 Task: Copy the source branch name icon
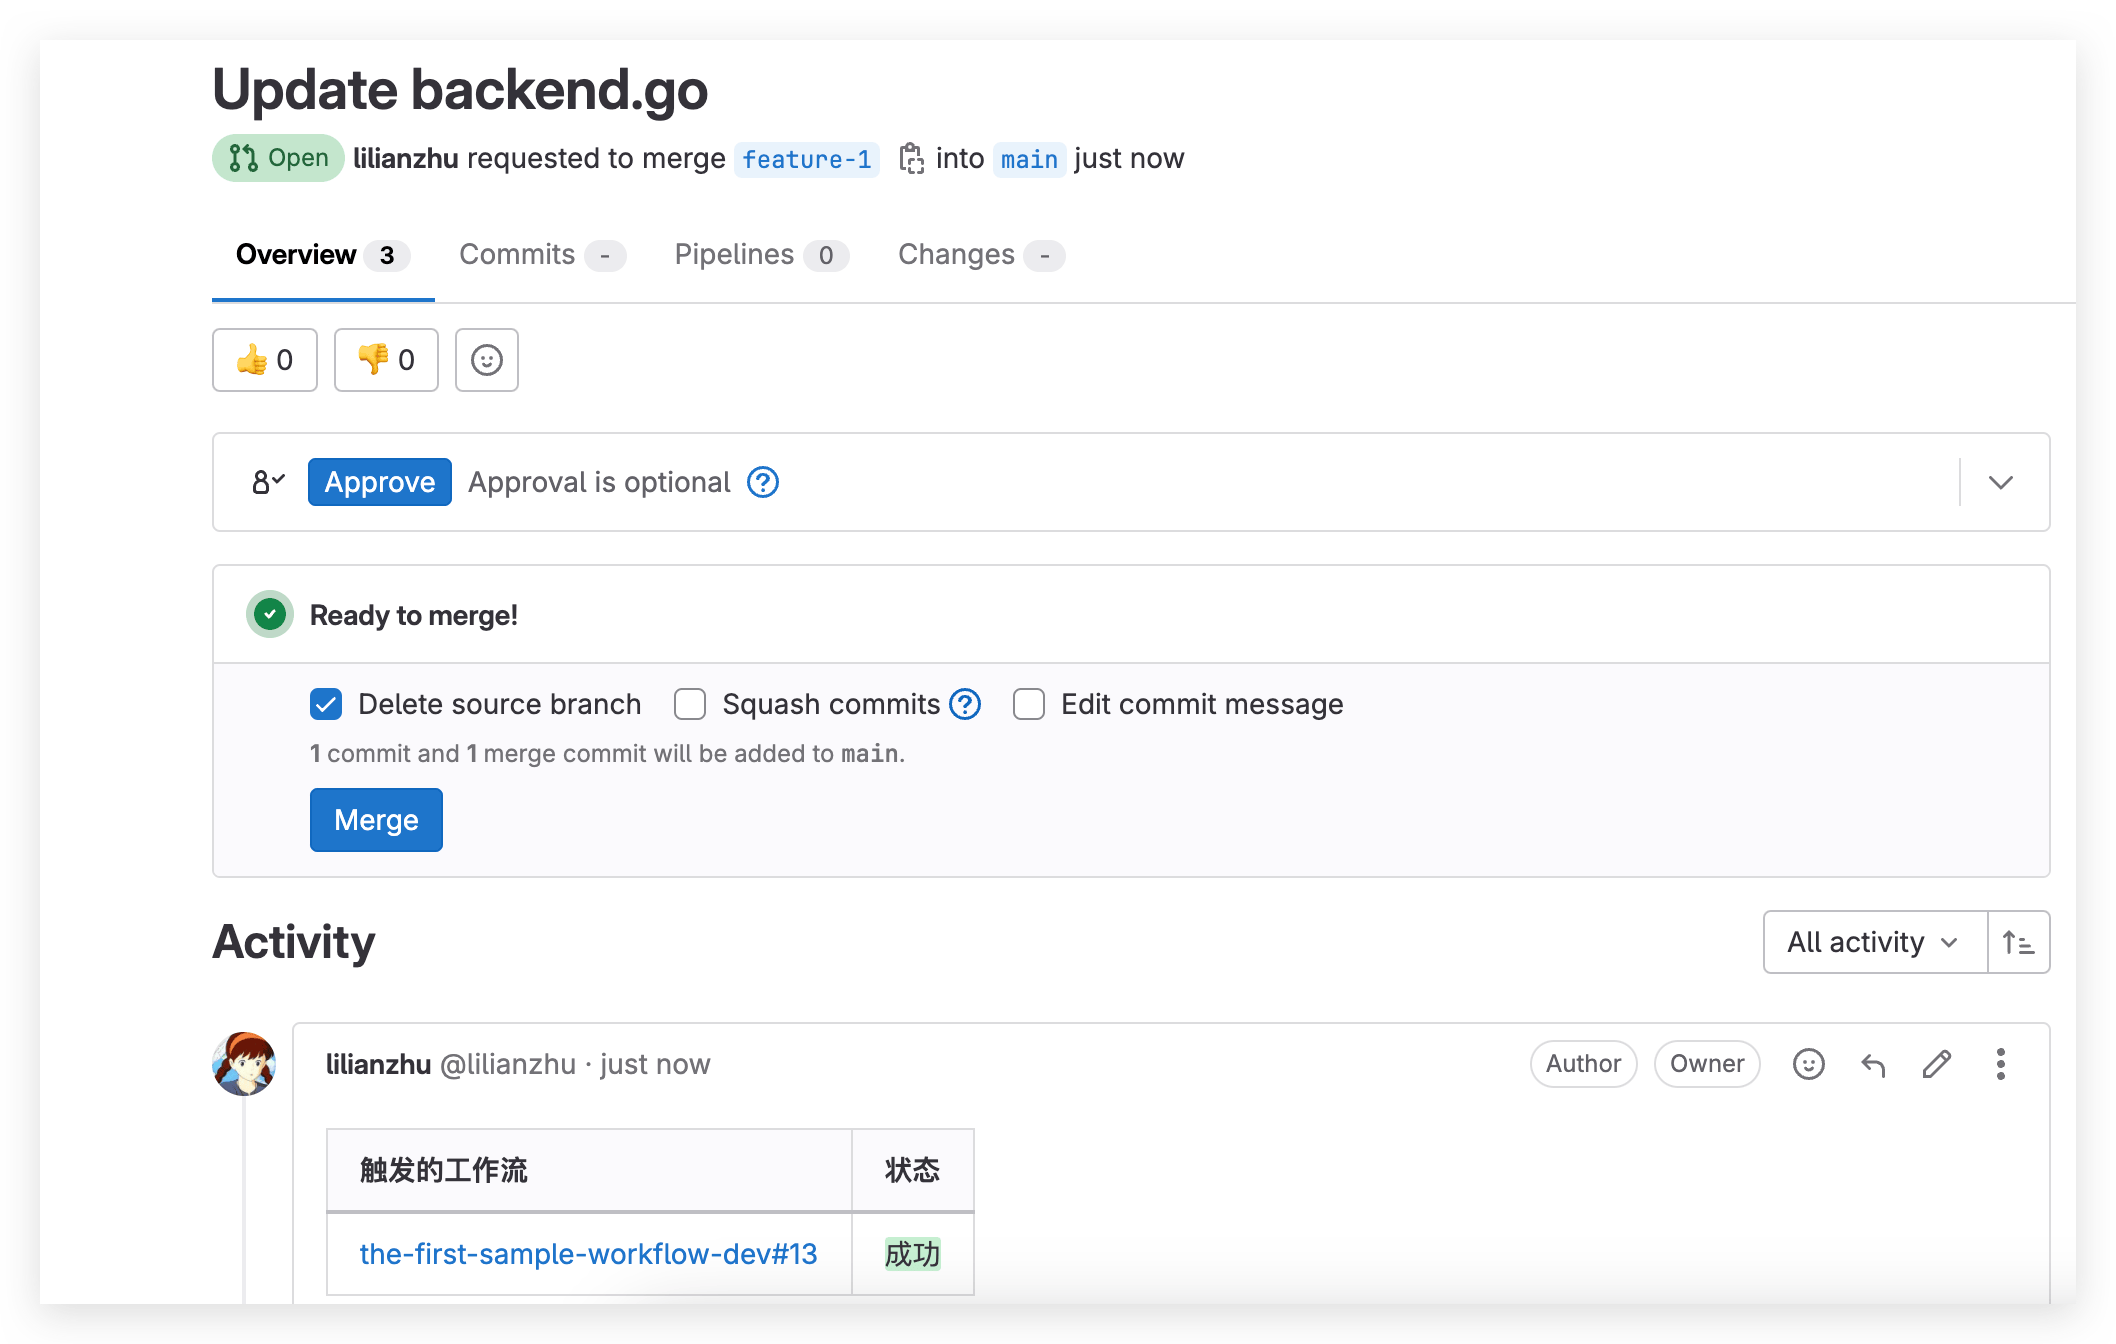(911, 159)
